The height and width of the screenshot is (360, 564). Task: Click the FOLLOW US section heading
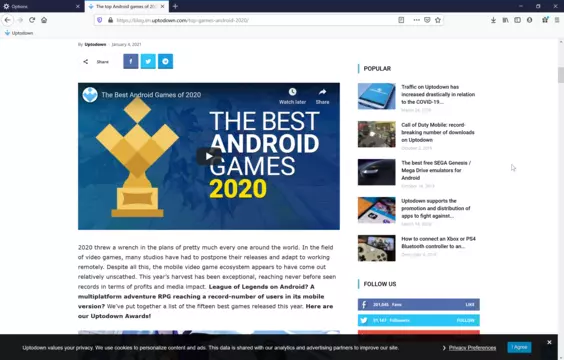pyautogui.click(x=380, y=284)
